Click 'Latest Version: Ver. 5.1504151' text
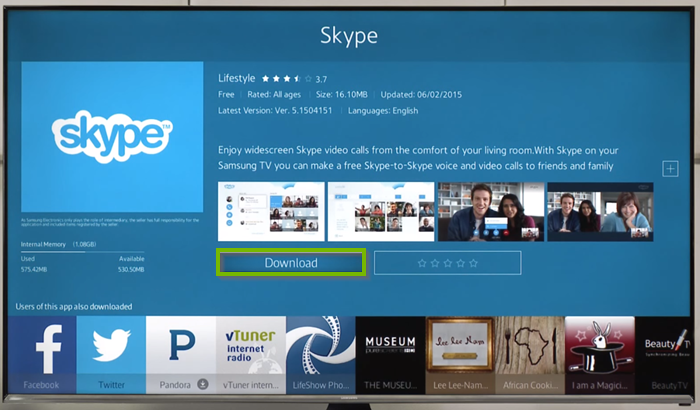This screenshot has height=410, width=700. click(275, 110)
